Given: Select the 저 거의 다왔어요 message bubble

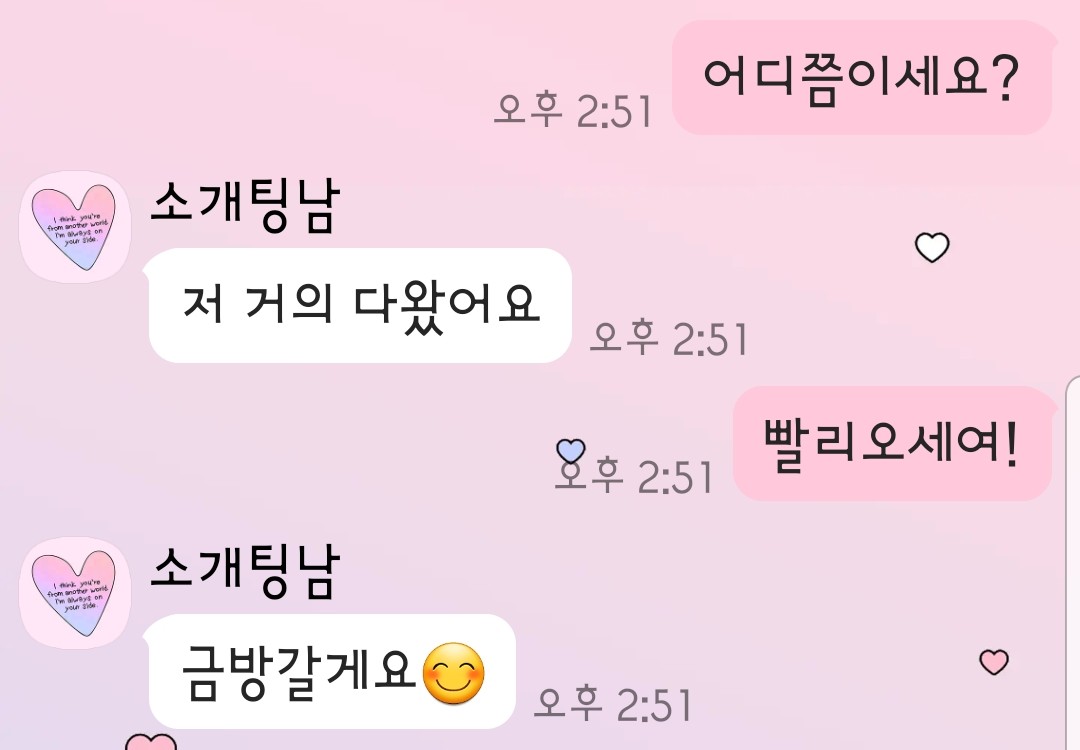Looking at the screenshot, I should point(358,305).
